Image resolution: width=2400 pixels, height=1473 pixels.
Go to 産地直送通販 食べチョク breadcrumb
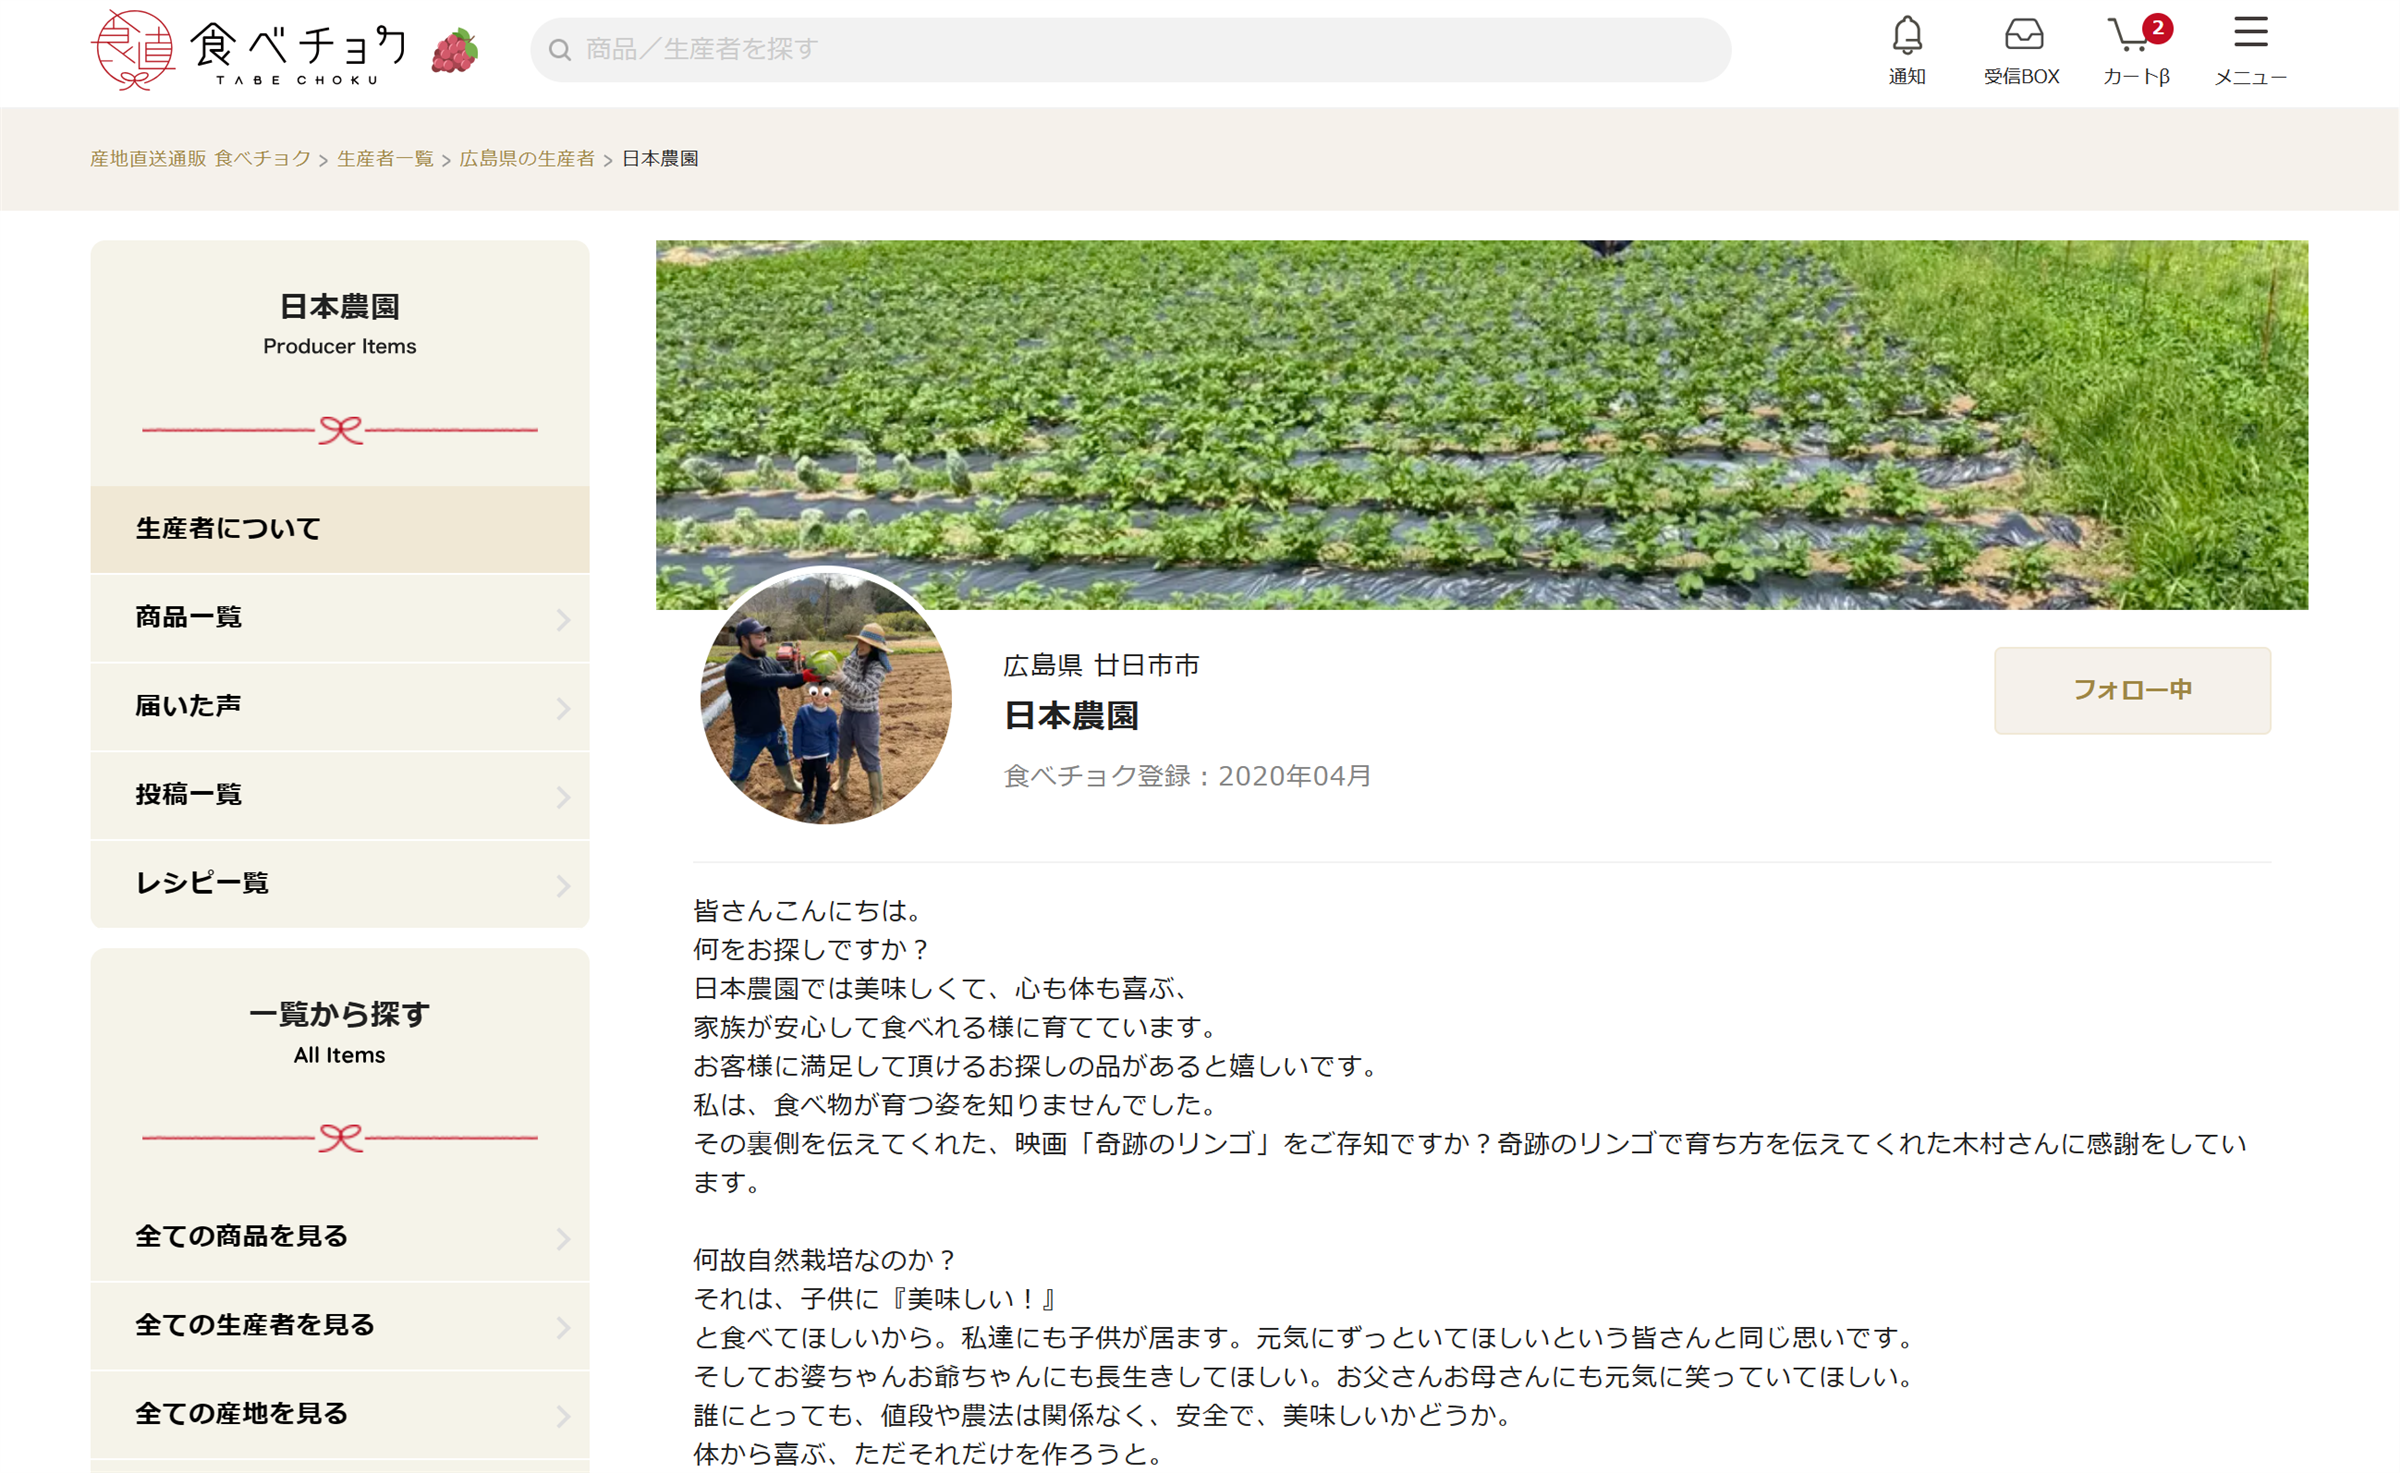coord(201,159)
